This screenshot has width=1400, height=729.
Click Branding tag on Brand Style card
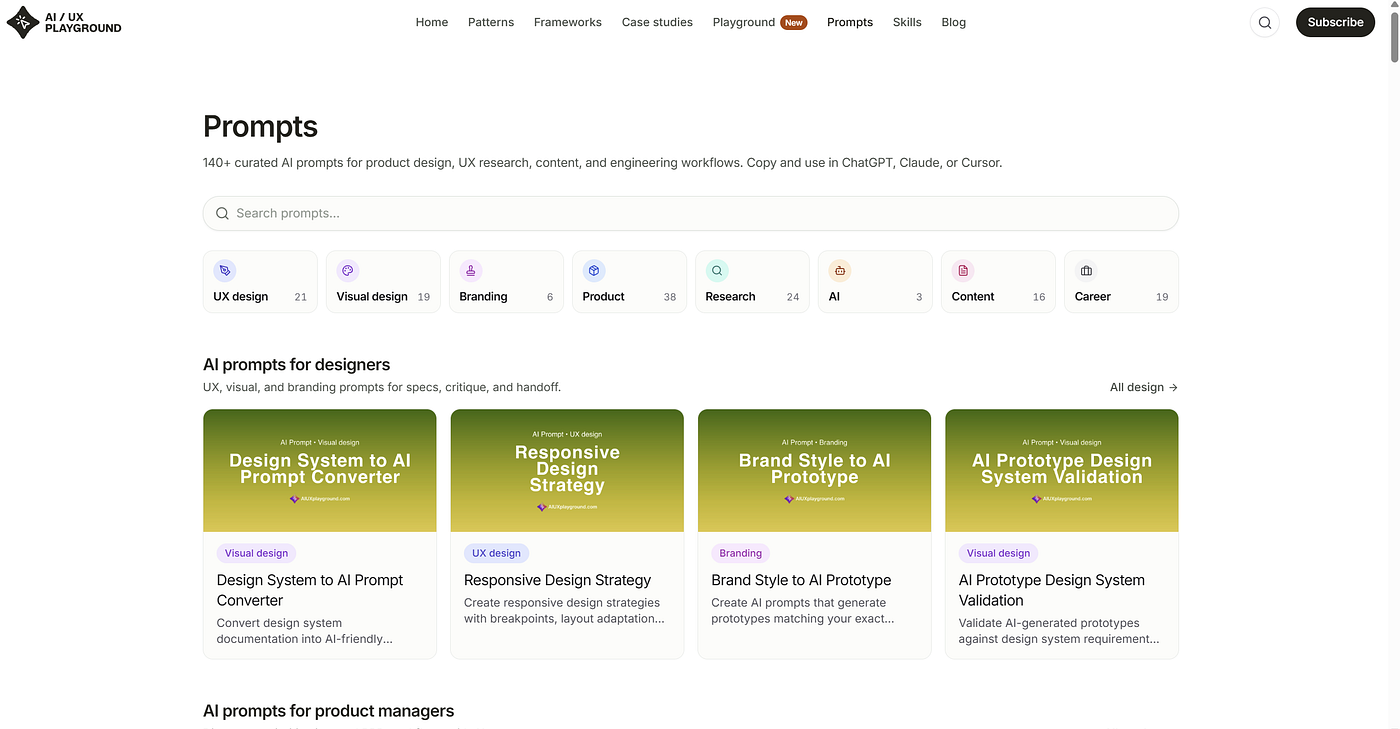(741, 553)
